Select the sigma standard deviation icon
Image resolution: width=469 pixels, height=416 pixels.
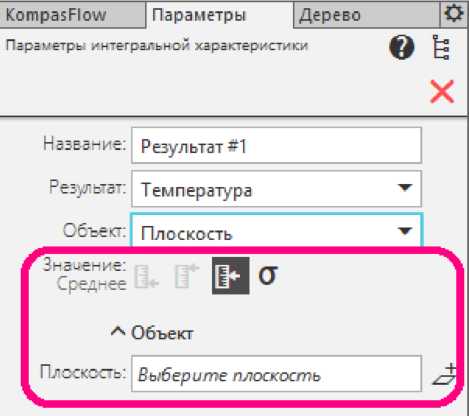(268, 275)
